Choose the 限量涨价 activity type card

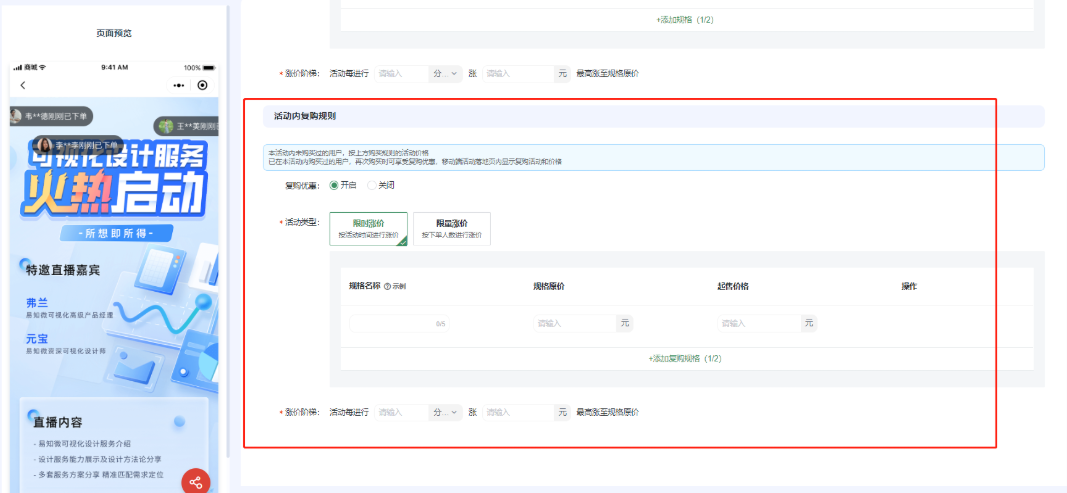(x=451, y=229)
